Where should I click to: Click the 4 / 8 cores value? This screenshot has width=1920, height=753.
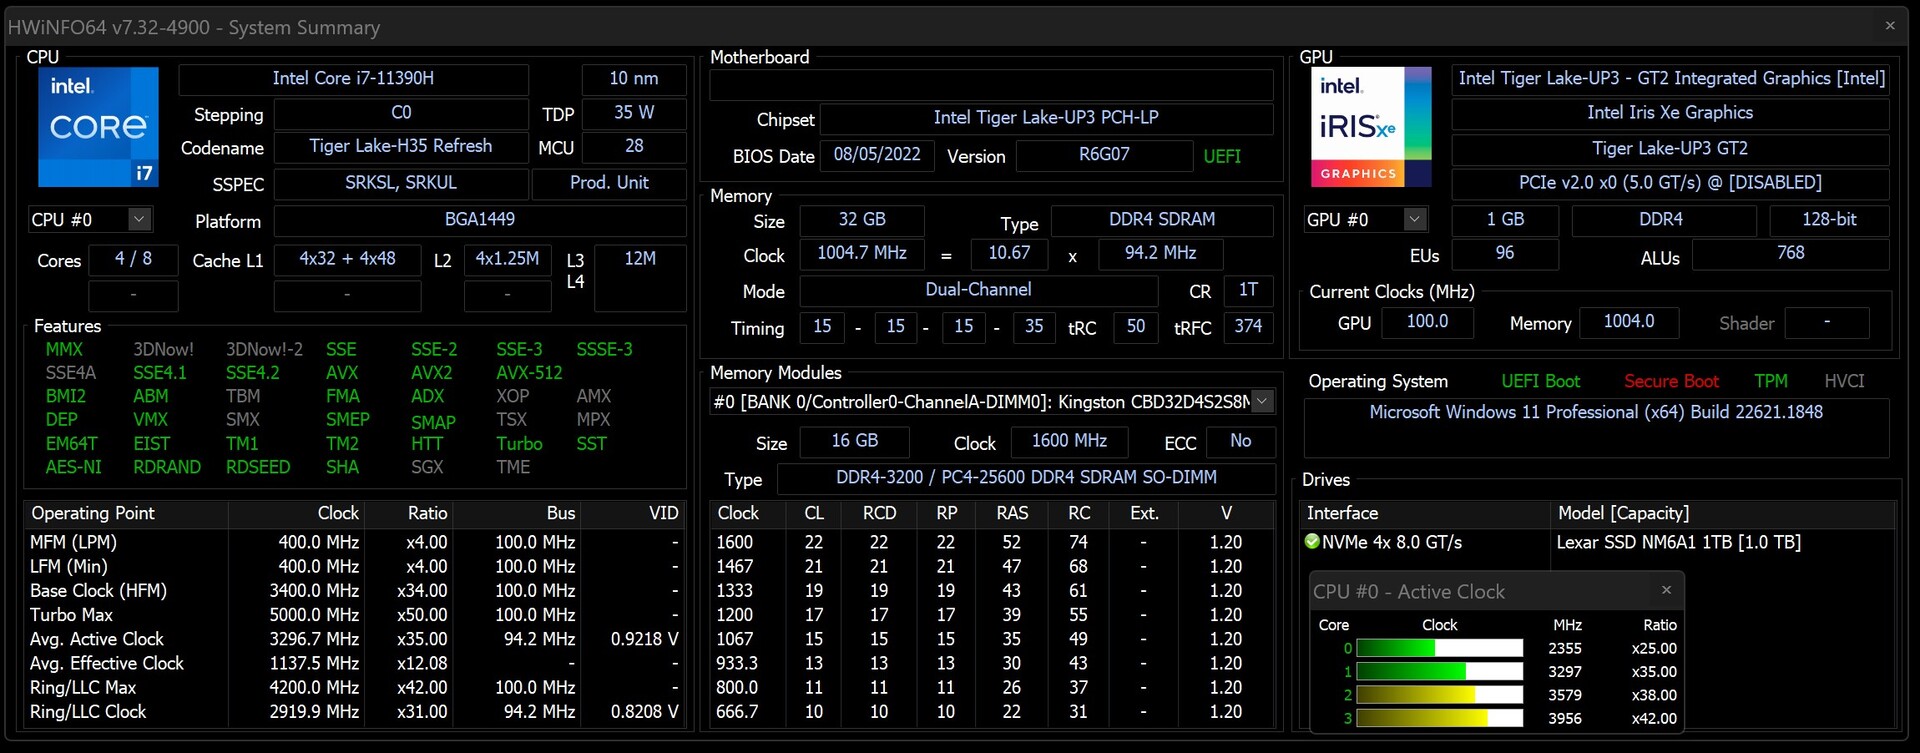pyautogui.click(x=133, y=259)
